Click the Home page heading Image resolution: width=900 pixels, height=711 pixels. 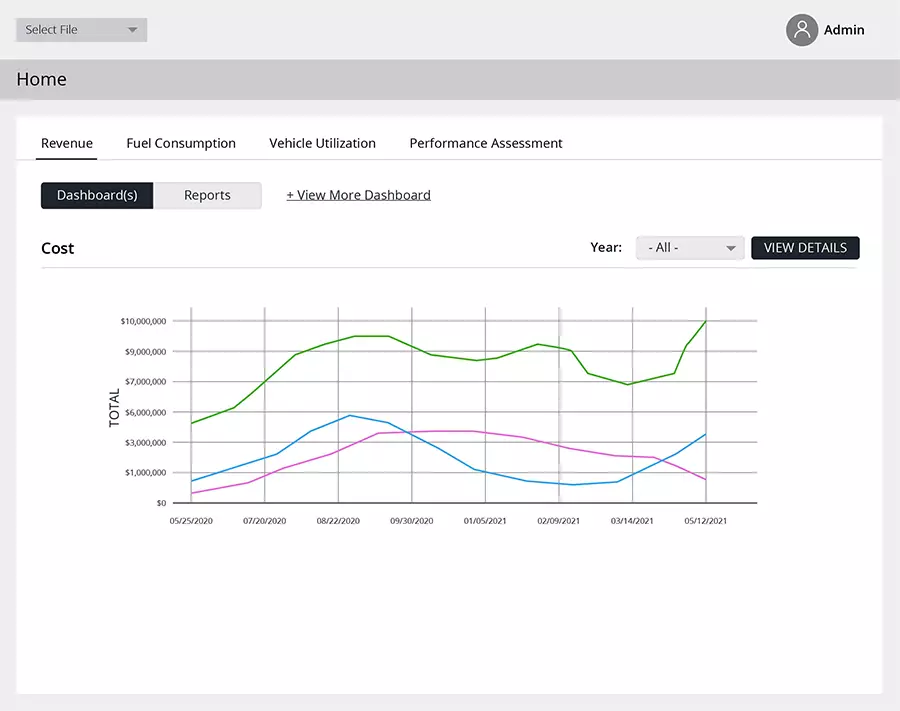click(x=42, y=80)
